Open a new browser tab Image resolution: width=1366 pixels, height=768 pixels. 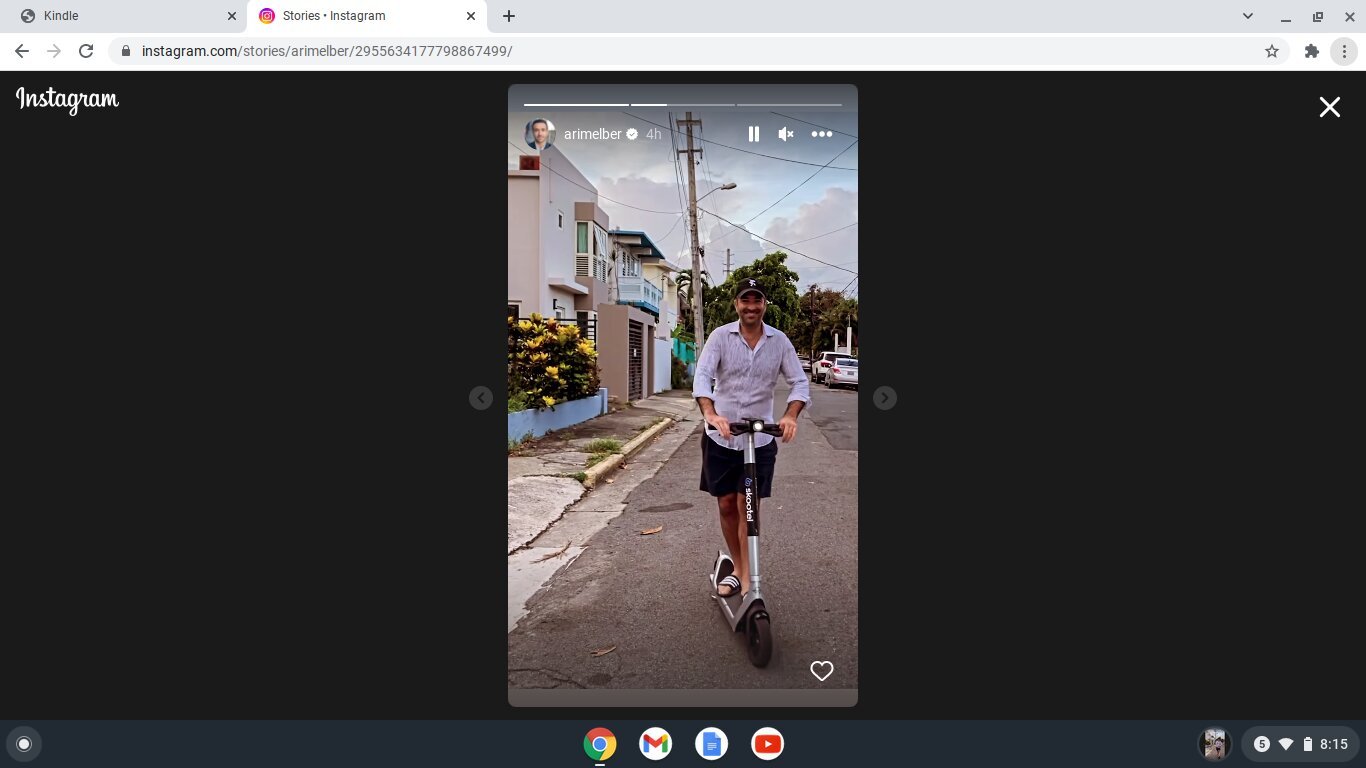[x=509, y=16]
